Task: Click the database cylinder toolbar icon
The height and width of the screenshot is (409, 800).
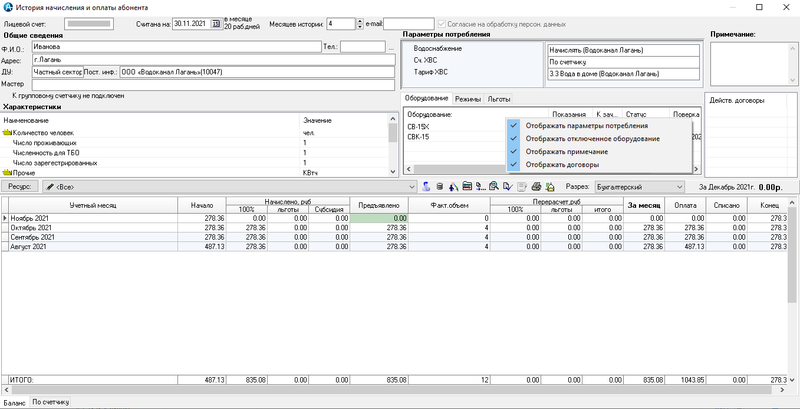Action: 440,186
